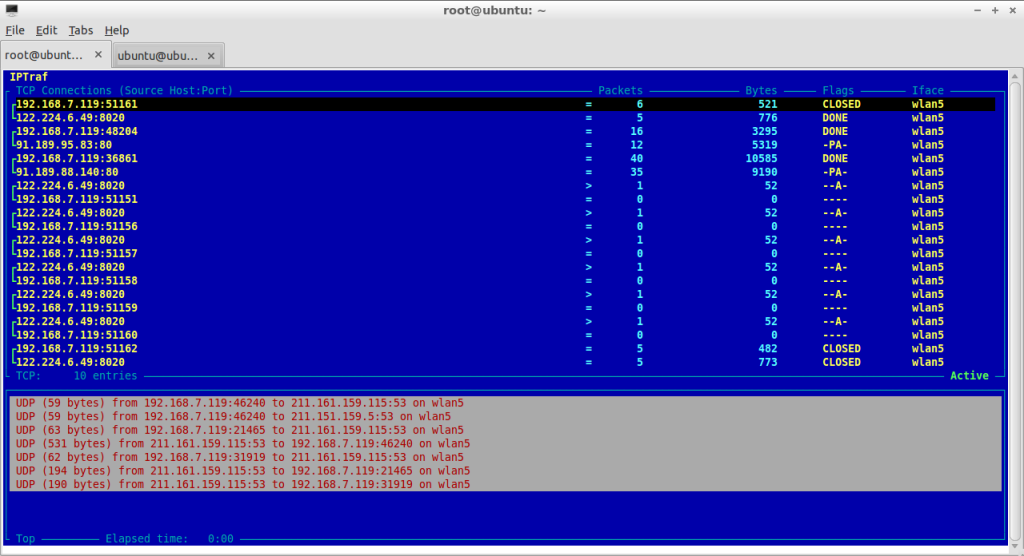1024x556 pixels.
Task: Select the 192.168.7.119:36861 connection row
Action: click(503, 159)
